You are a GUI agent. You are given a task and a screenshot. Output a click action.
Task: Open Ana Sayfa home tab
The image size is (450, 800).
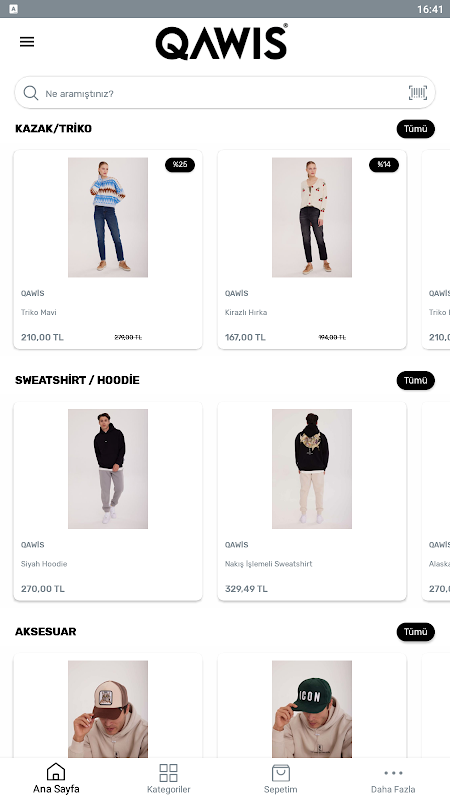click(x=56, y=779)
